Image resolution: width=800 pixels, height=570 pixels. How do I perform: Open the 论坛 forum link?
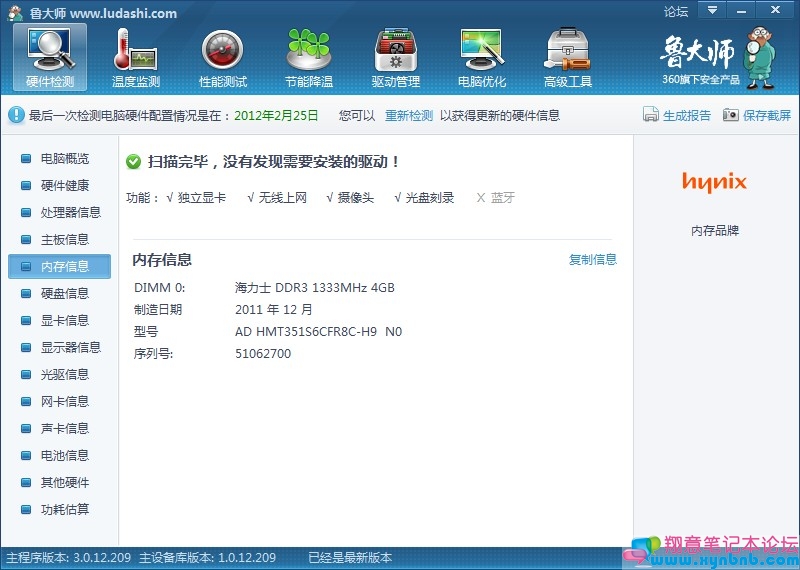(676, 11)
